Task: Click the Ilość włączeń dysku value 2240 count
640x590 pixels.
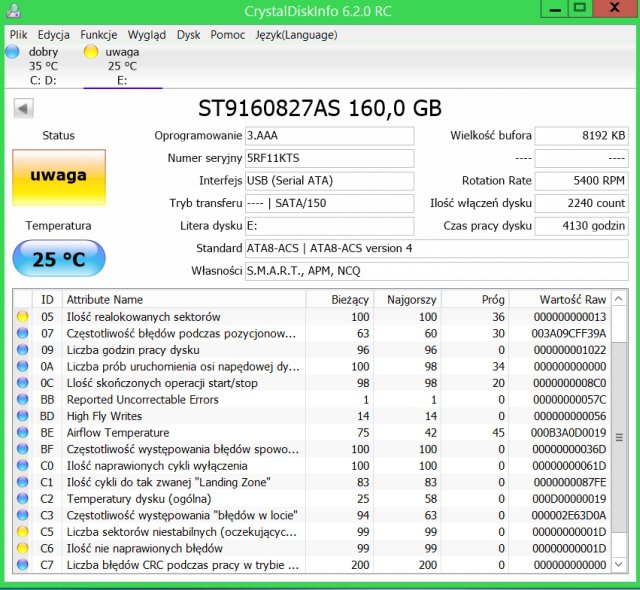Action: pyautogui.click(x=582, y=203)
